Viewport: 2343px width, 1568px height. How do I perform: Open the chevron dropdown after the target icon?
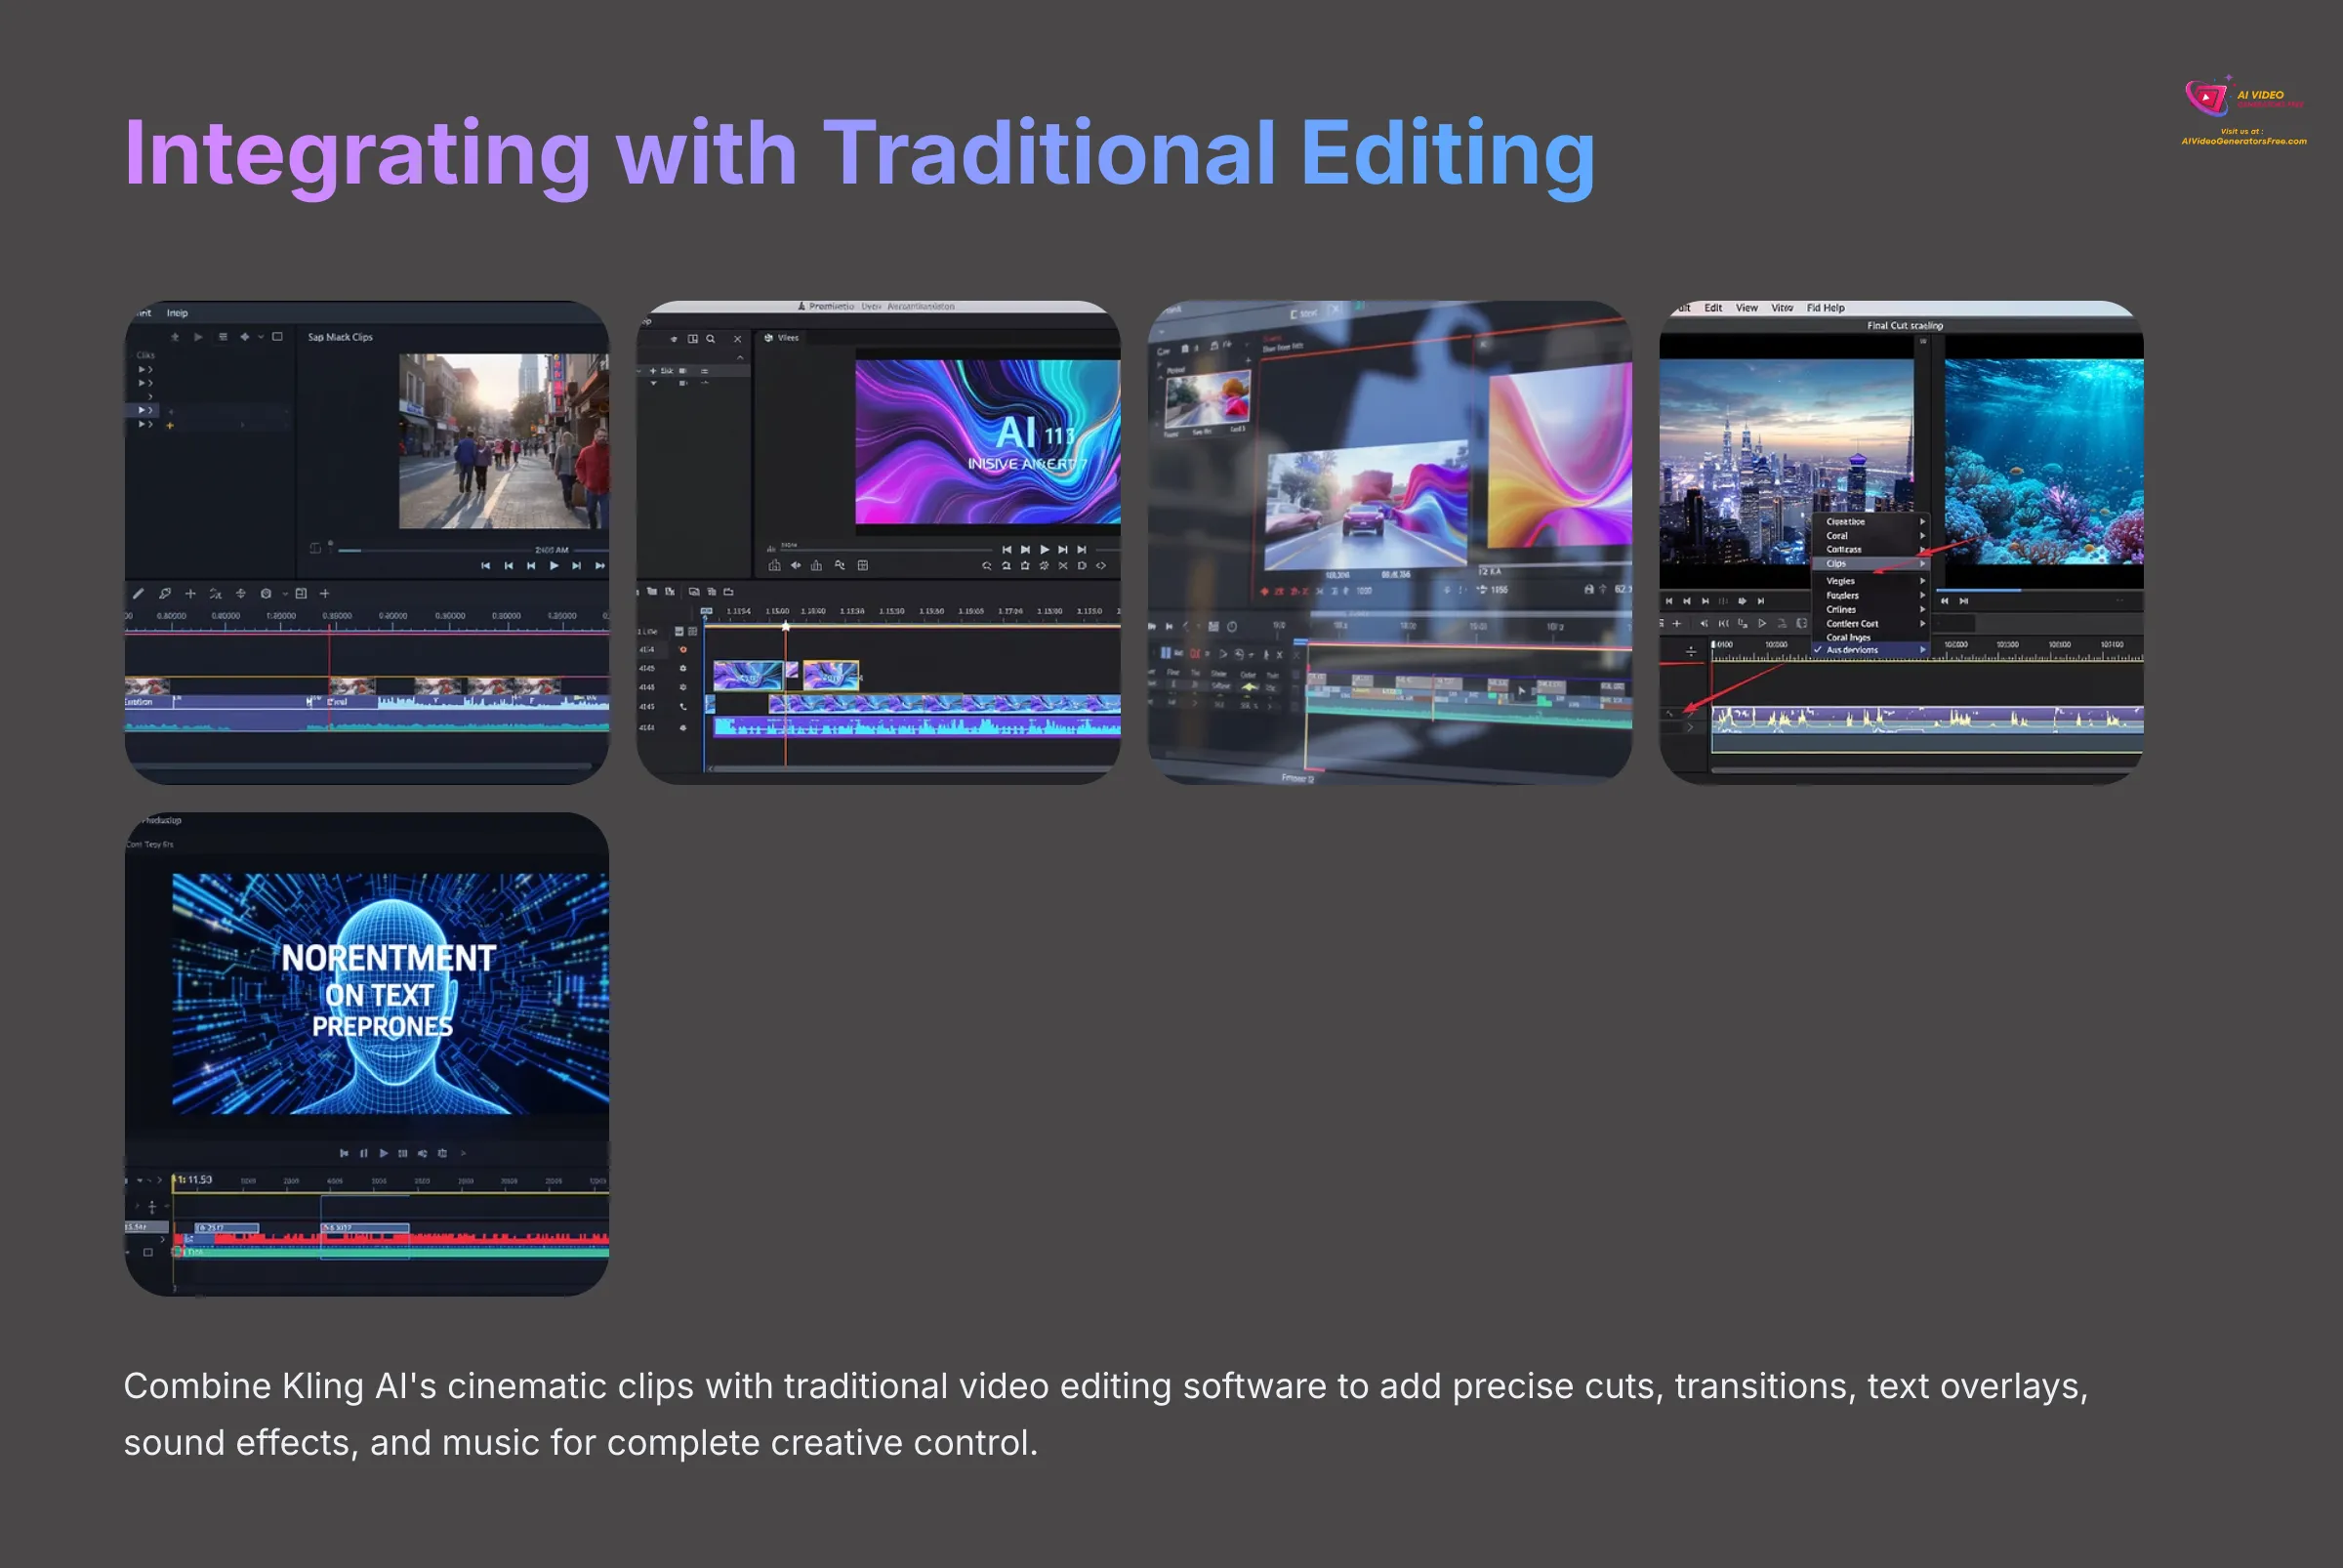pos(284,594)
